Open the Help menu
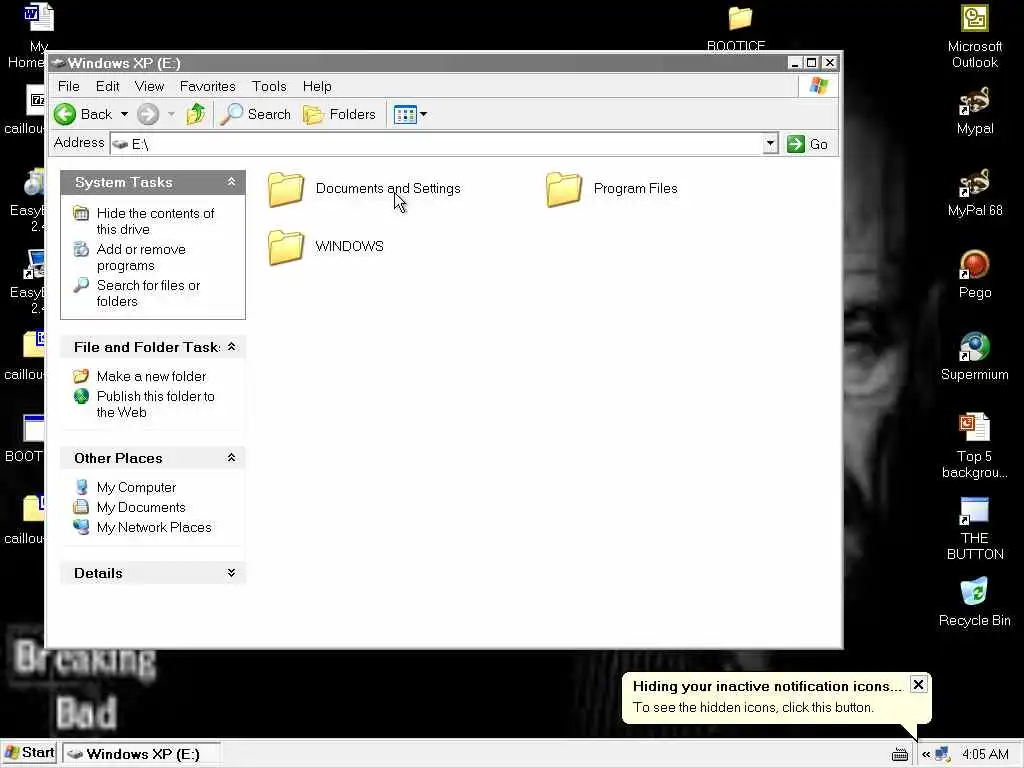Image resolution: width=1024 pixels, height=768 pixels. 317,86
